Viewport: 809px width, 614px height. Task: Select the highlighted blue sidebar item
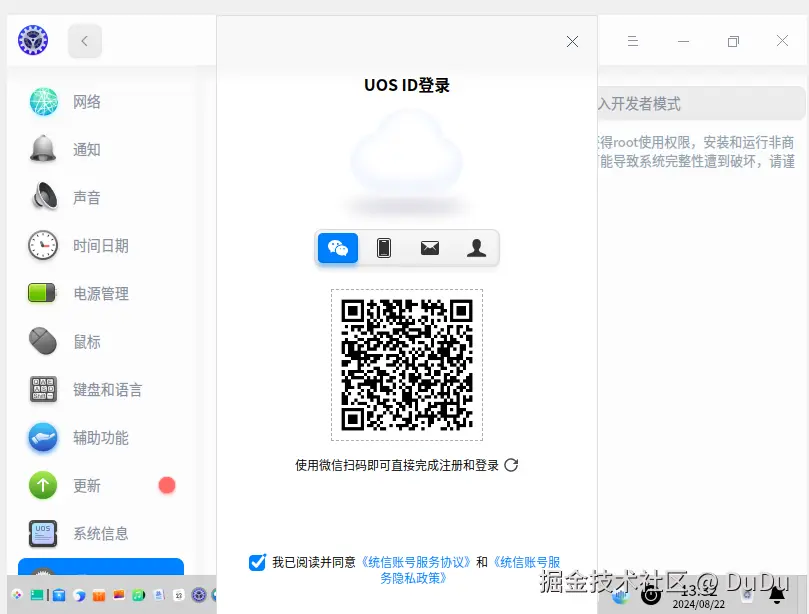(101, 567)
